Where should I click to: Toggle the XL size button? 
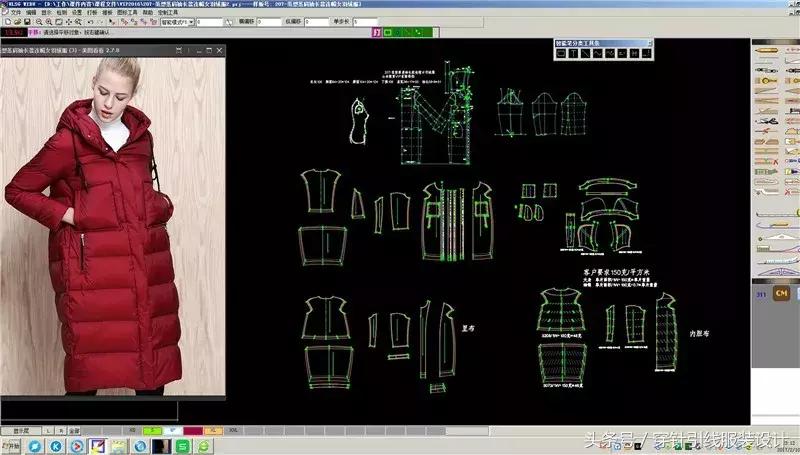click(x=211, y=430)
